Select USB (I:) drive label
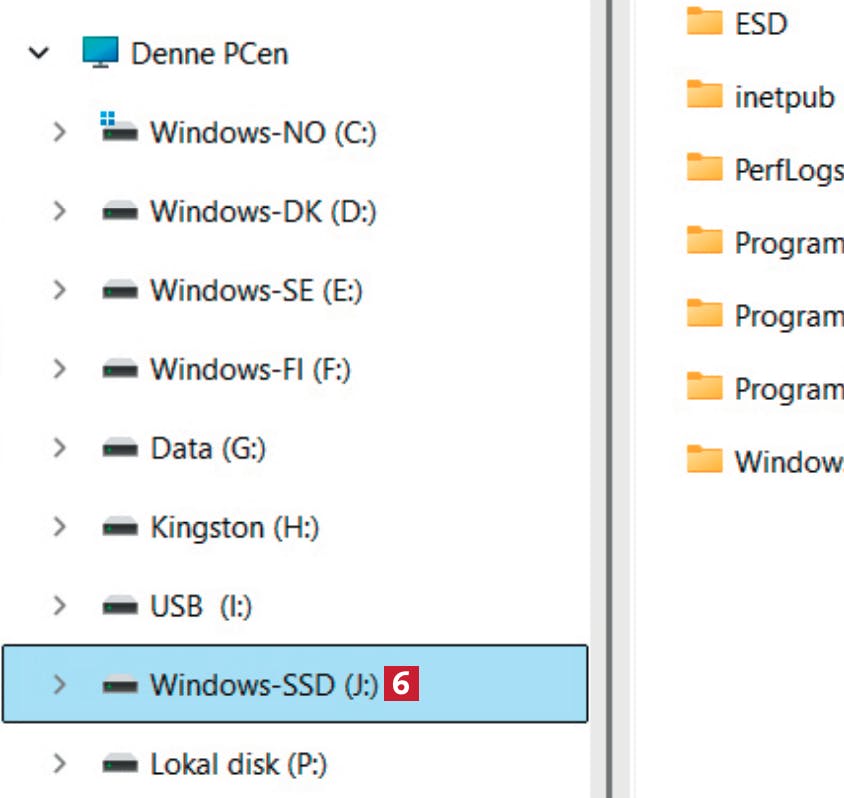Image resolution: width=844 pixels, height=798 pixels. 201,606
